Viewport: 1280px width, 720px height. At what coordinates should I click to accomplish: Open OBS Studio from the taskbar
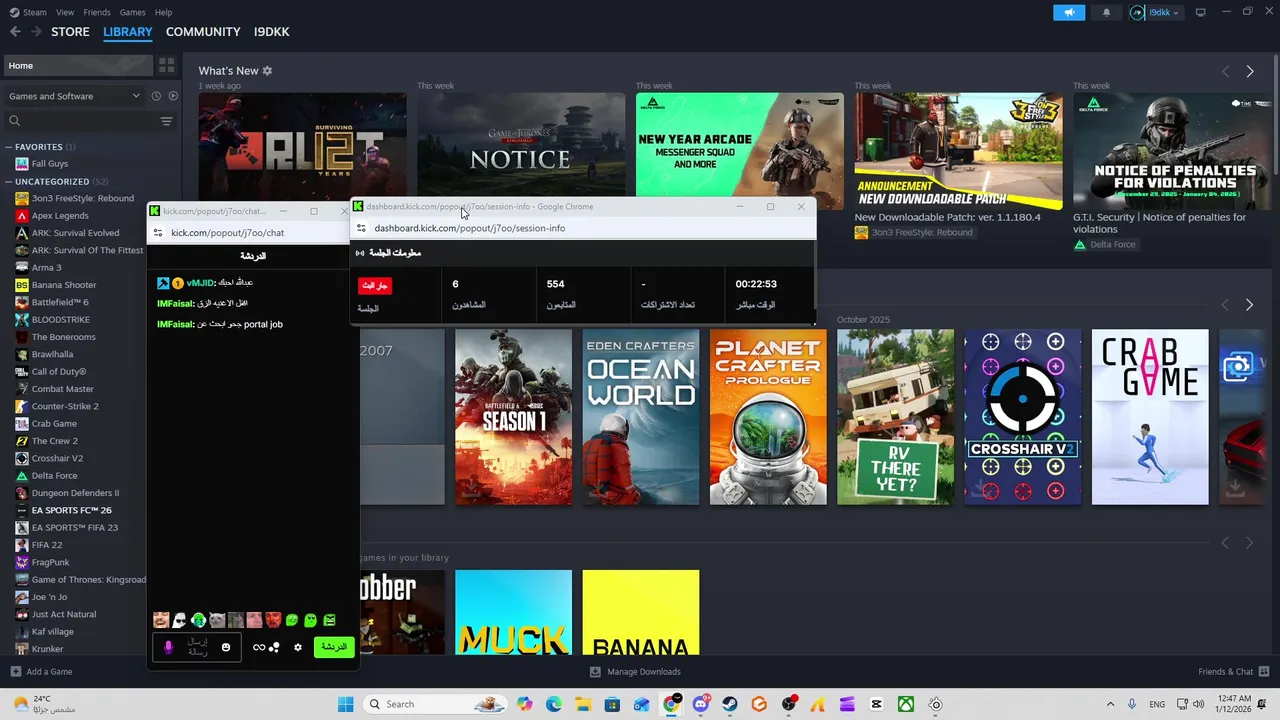789,704
